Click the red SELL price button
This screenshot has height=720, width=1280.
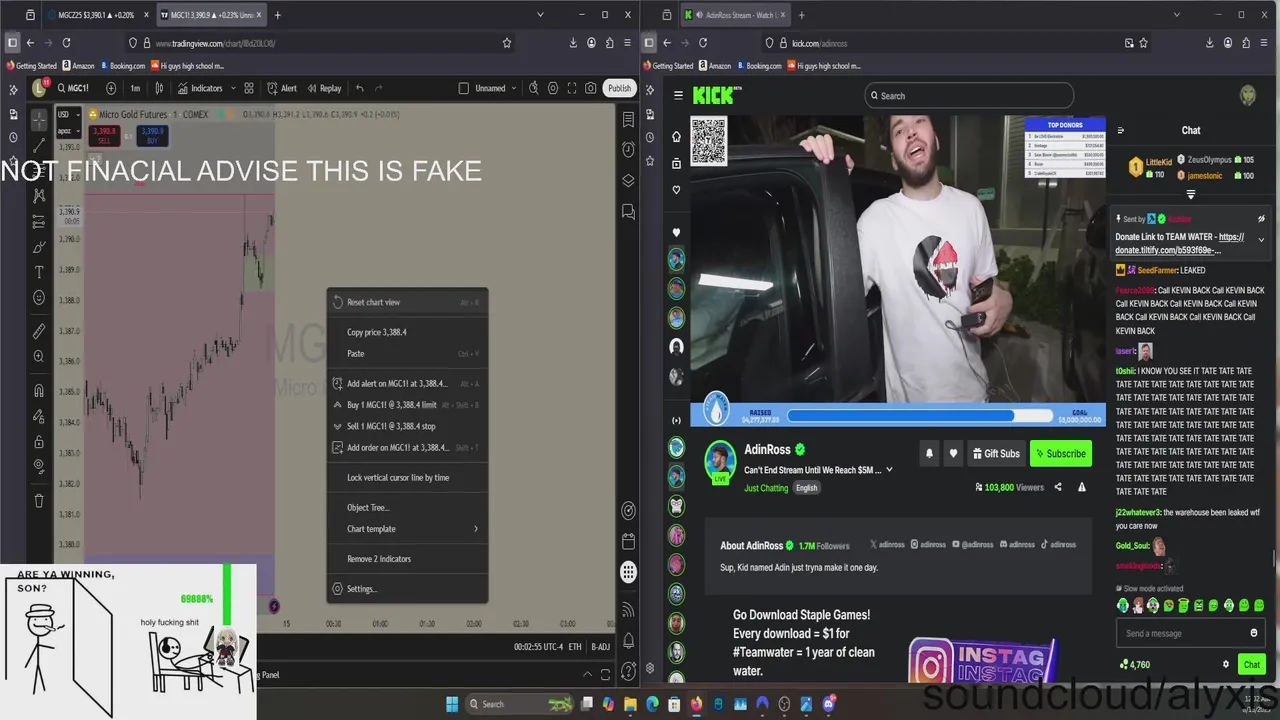(104, 135)
